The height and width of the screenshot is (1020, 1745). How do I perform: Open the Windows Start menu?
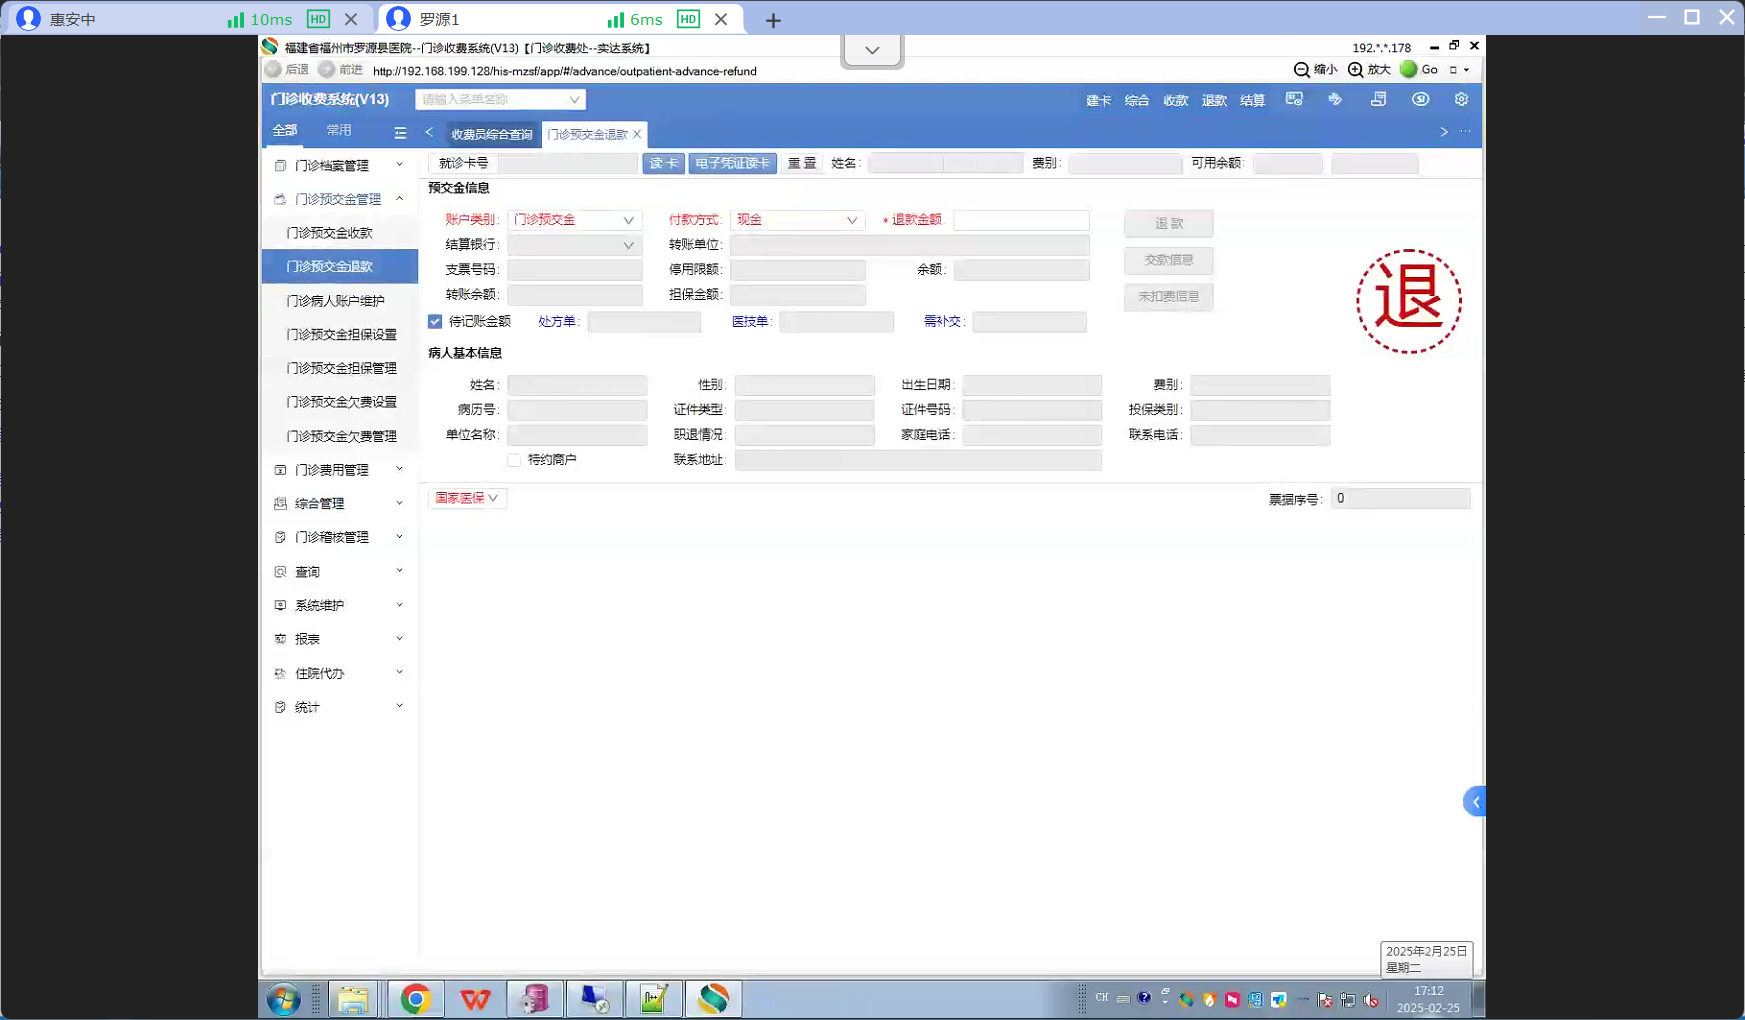point(284,999)
